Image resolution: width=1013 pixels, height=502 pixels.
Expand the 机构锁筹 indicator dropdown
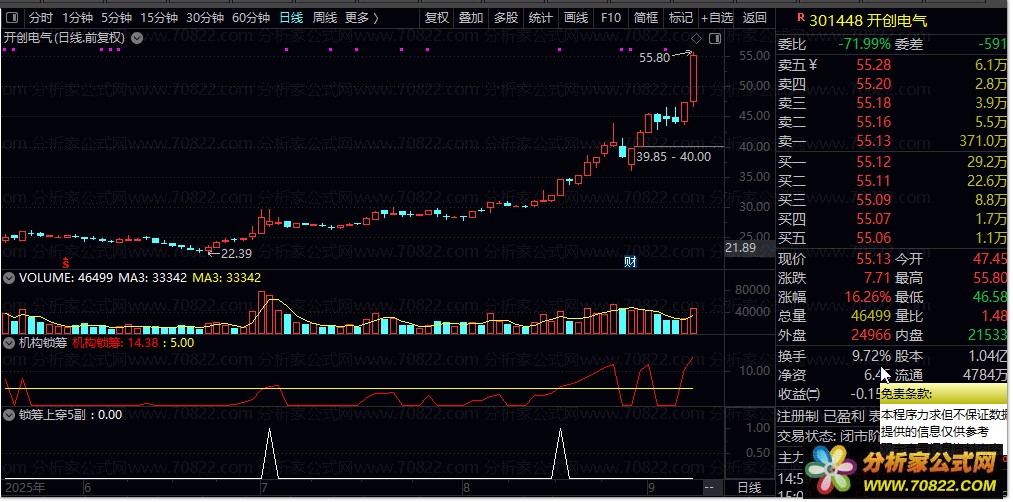click(x=9, y=343)
